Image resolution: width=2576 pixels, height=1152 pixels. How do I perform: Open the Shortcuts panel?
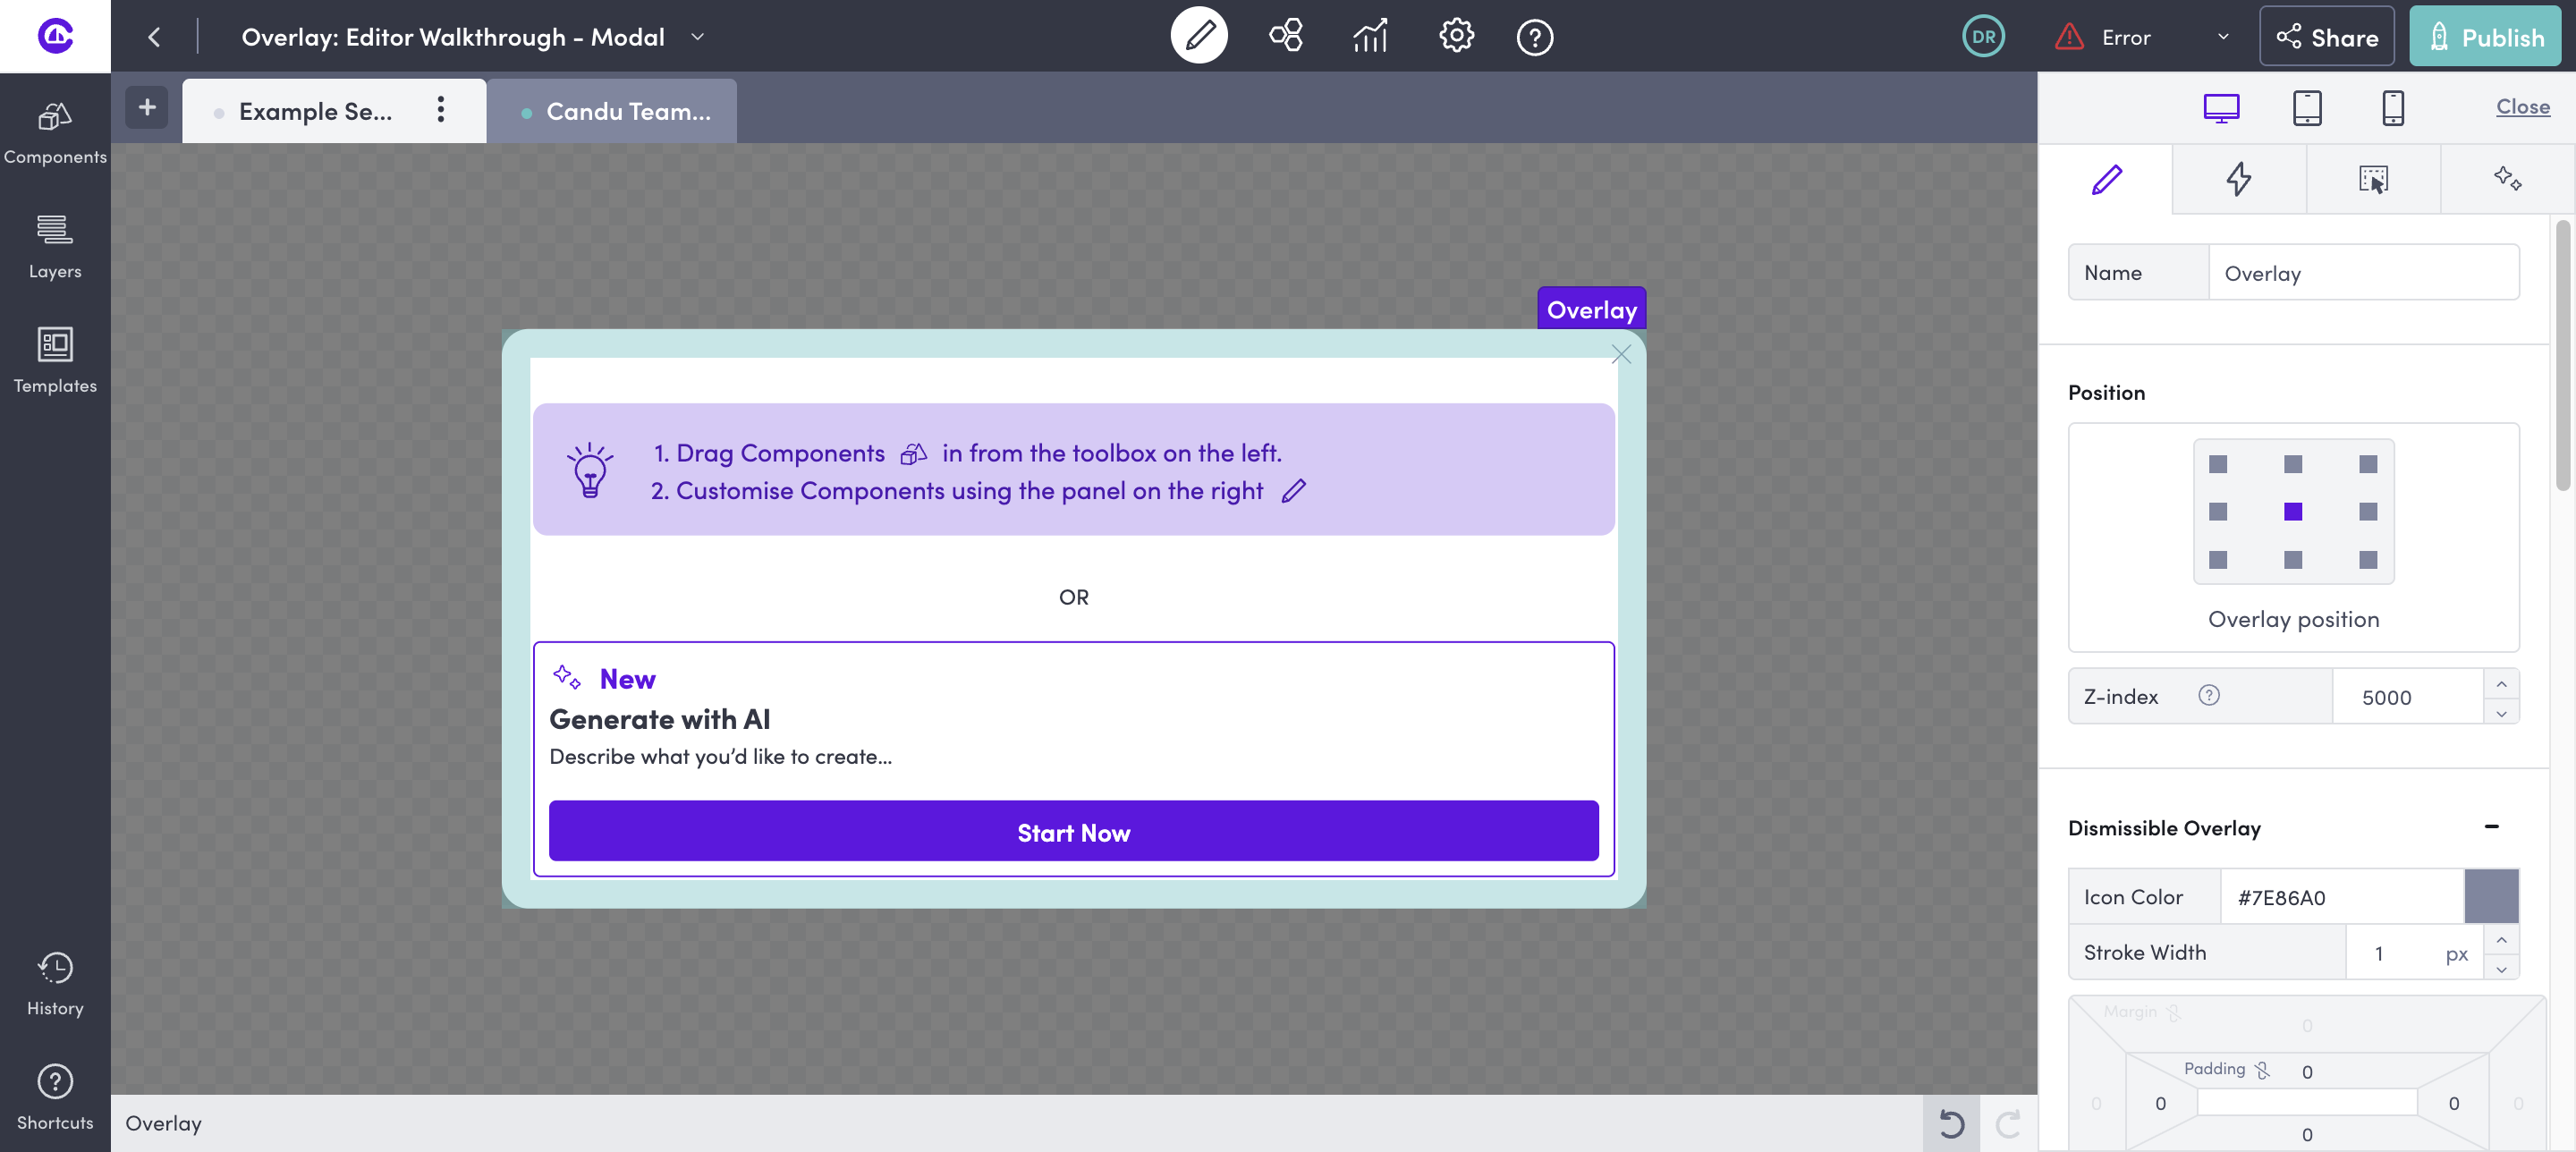point(55,1092)
